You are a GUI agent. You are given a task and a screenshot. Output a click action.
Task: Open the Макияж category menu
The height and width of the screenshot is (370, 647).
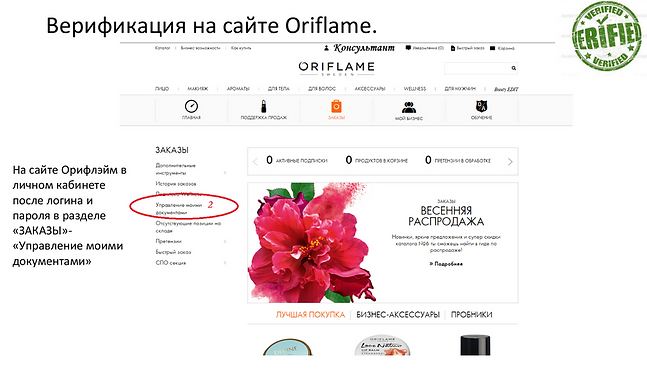coord(198,89)
